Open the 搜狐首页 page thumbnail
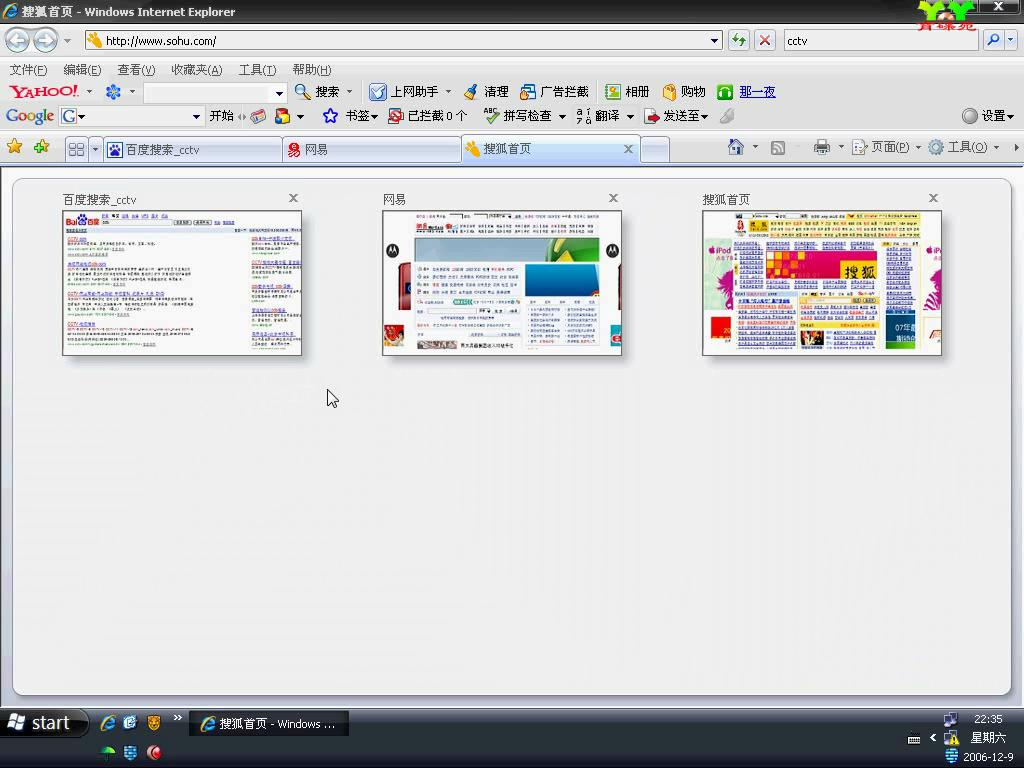 point(822,283)
